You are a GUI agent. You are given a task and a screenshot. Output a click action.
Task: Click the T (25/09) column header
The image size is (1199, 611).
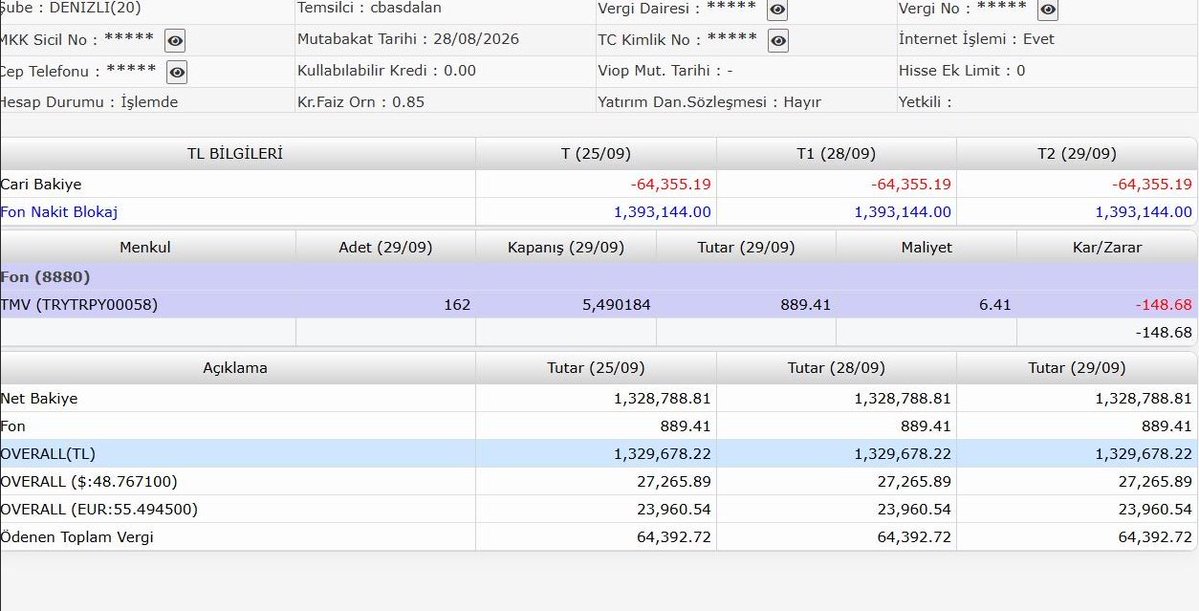click(596, 154)
